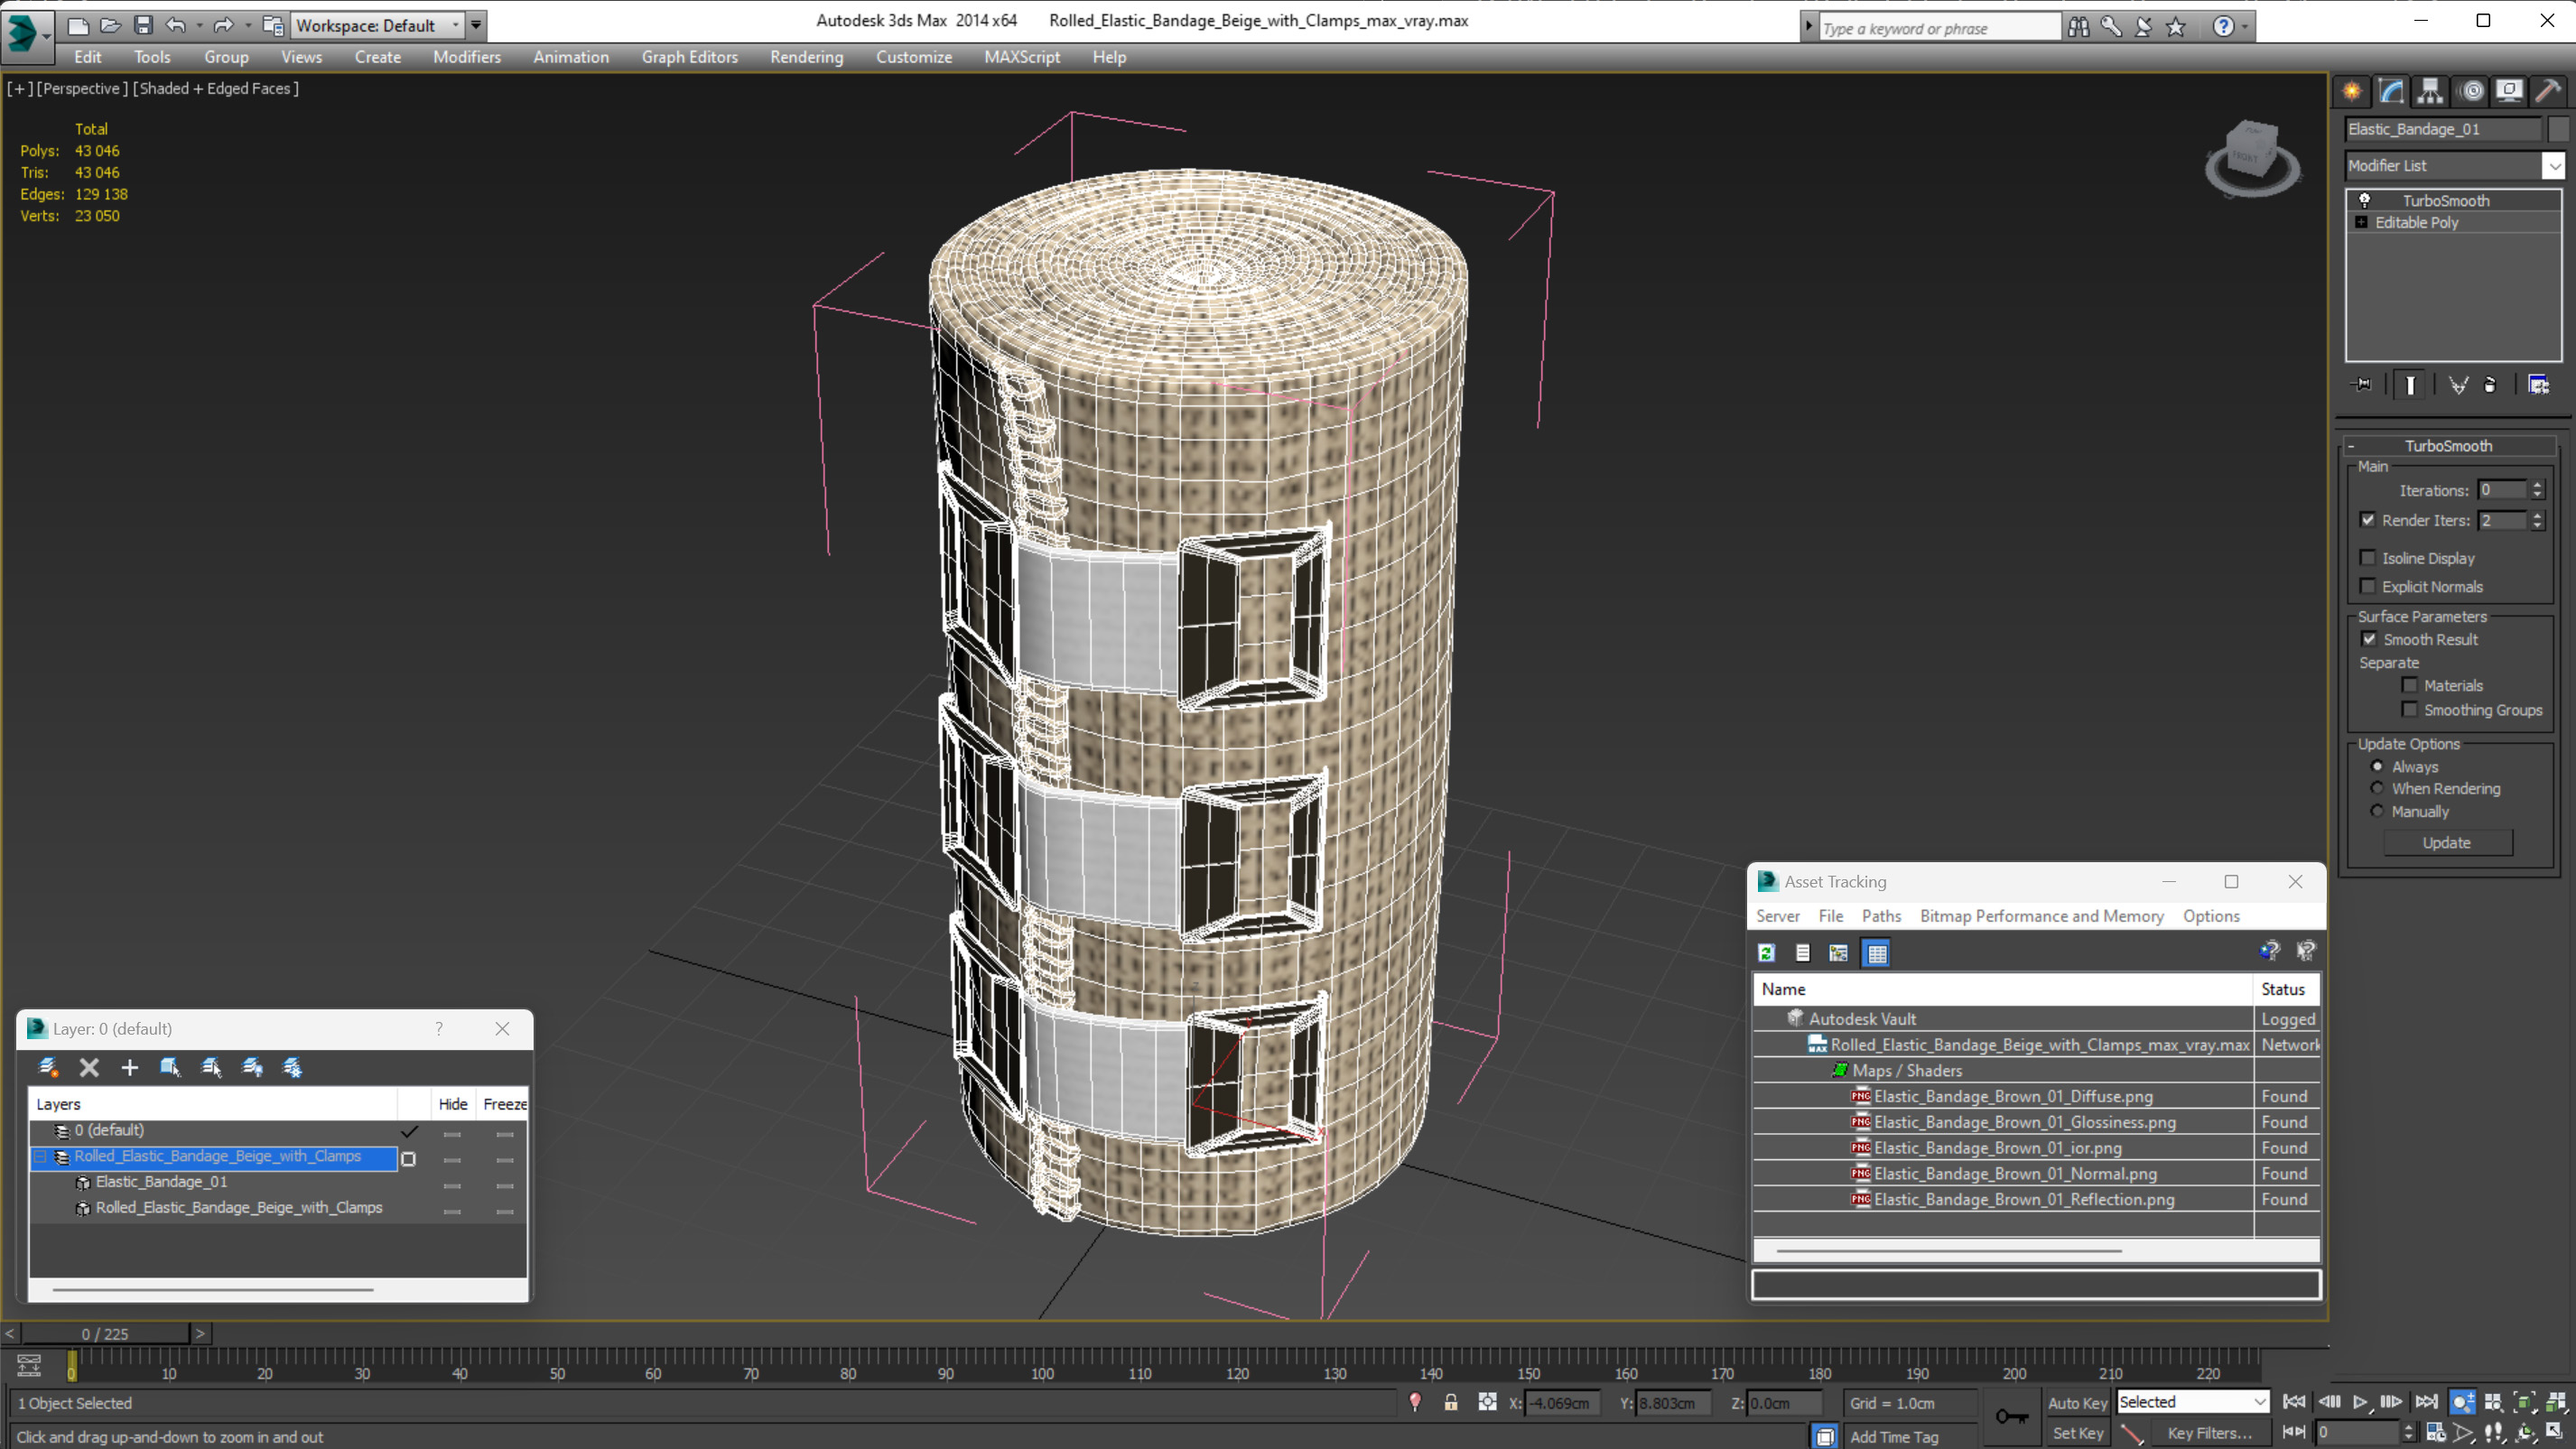
Task: Open the Modifier List dropdown
Action: coord(2553,164)
